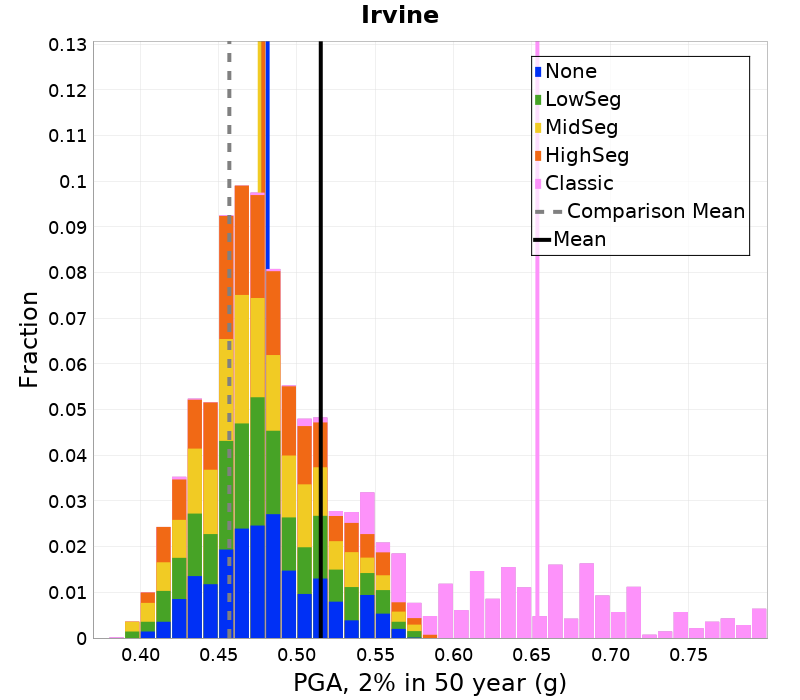Screen dimensions: 800x700
Task: Click the y-axis tick label 0.06
Action: 67,364
